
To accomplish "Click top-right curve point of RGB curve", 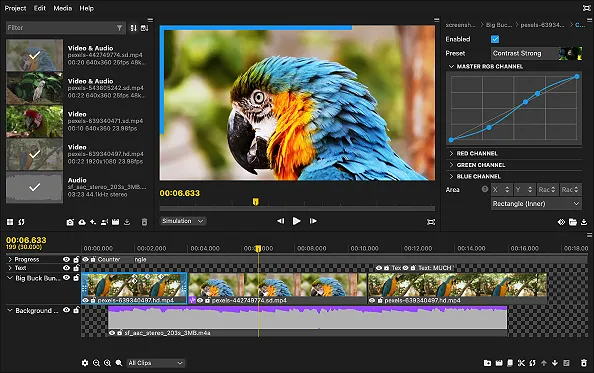I will click(x=577, y=76).
